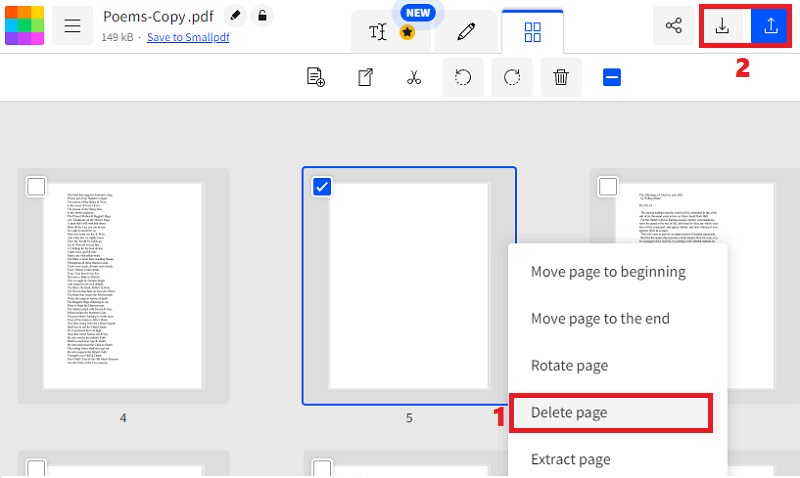Split PDF with the scissors icon
The image size is (800, 478).
(x=414, y=78)
